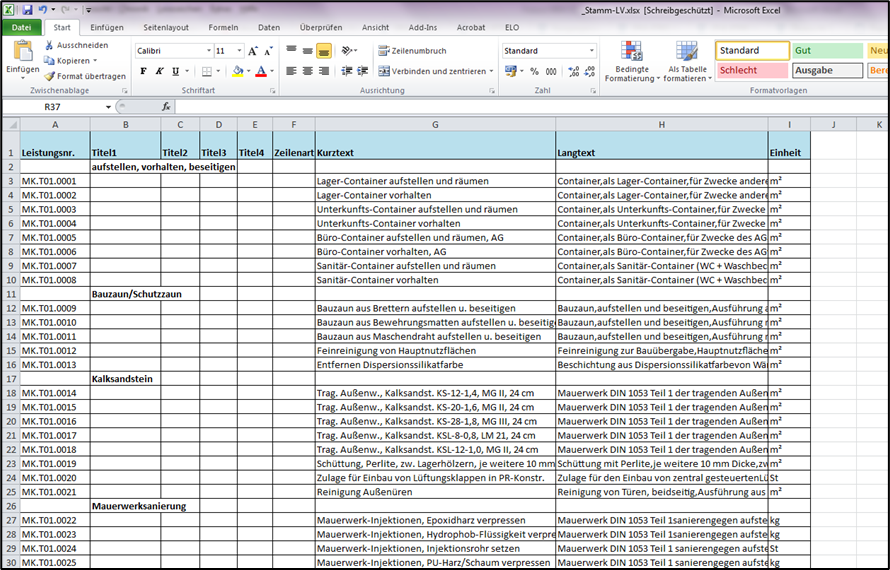This screenshot has width=890, height=570.
Task: Increase font size with the larger A icon
Action: tap(253, 51)
